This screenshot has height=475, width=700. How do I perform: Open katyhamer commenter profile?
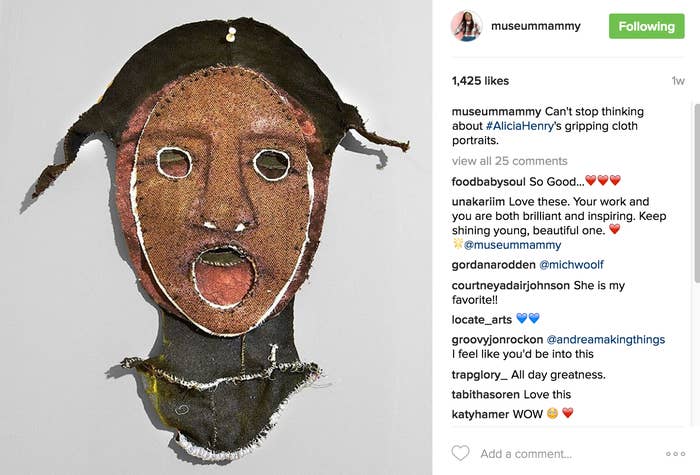(x=480, y=414)
